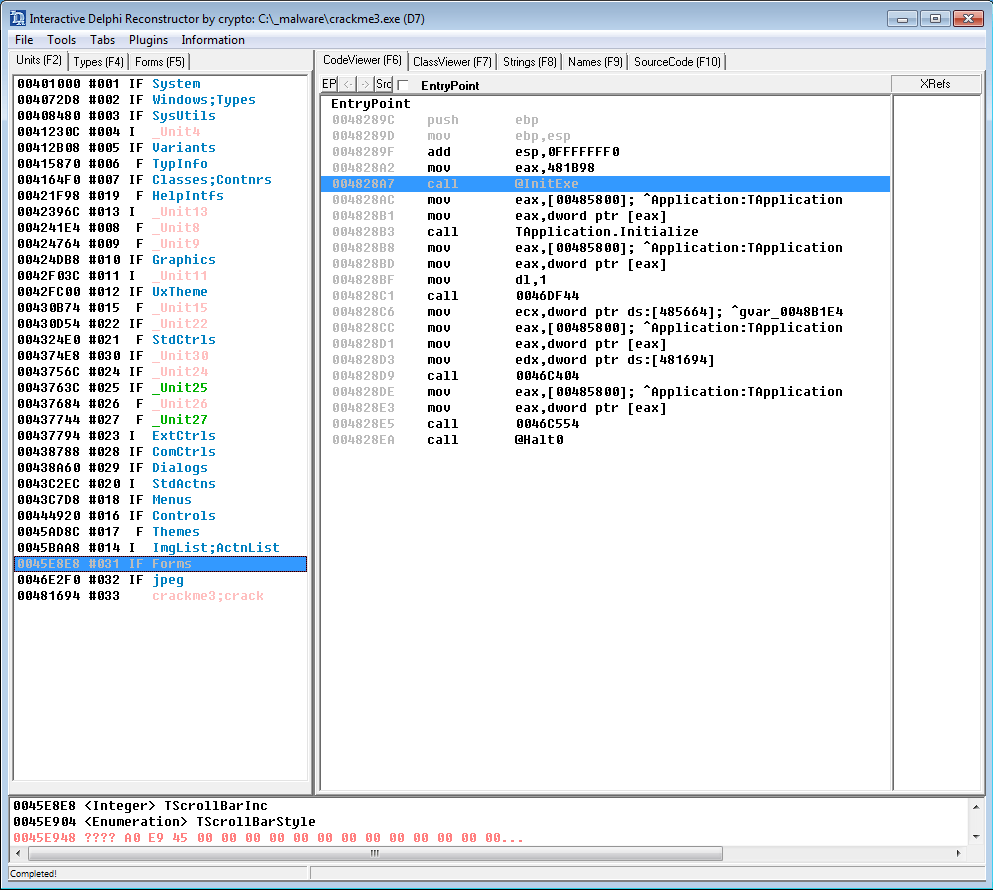Click the horizontal scroll right arrow
This screenshot has width=993, height=890.
(x=961, y=854)
